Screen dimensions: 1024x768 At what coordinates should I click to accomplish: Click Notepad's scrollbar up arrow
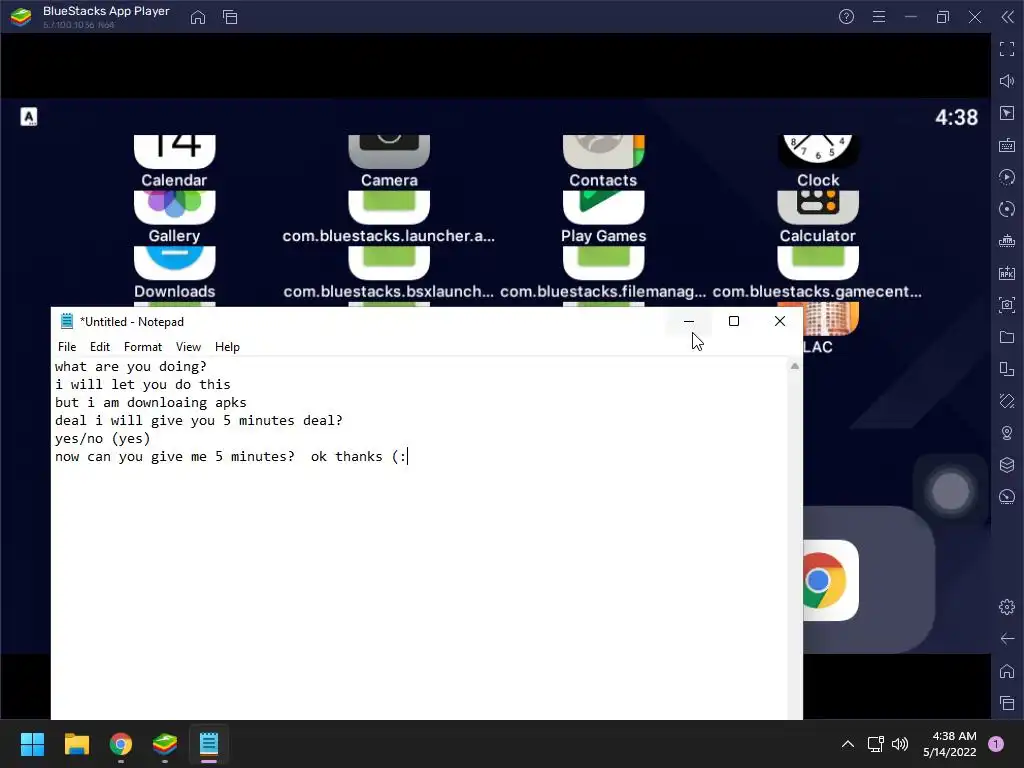click(x=795, y=366)
